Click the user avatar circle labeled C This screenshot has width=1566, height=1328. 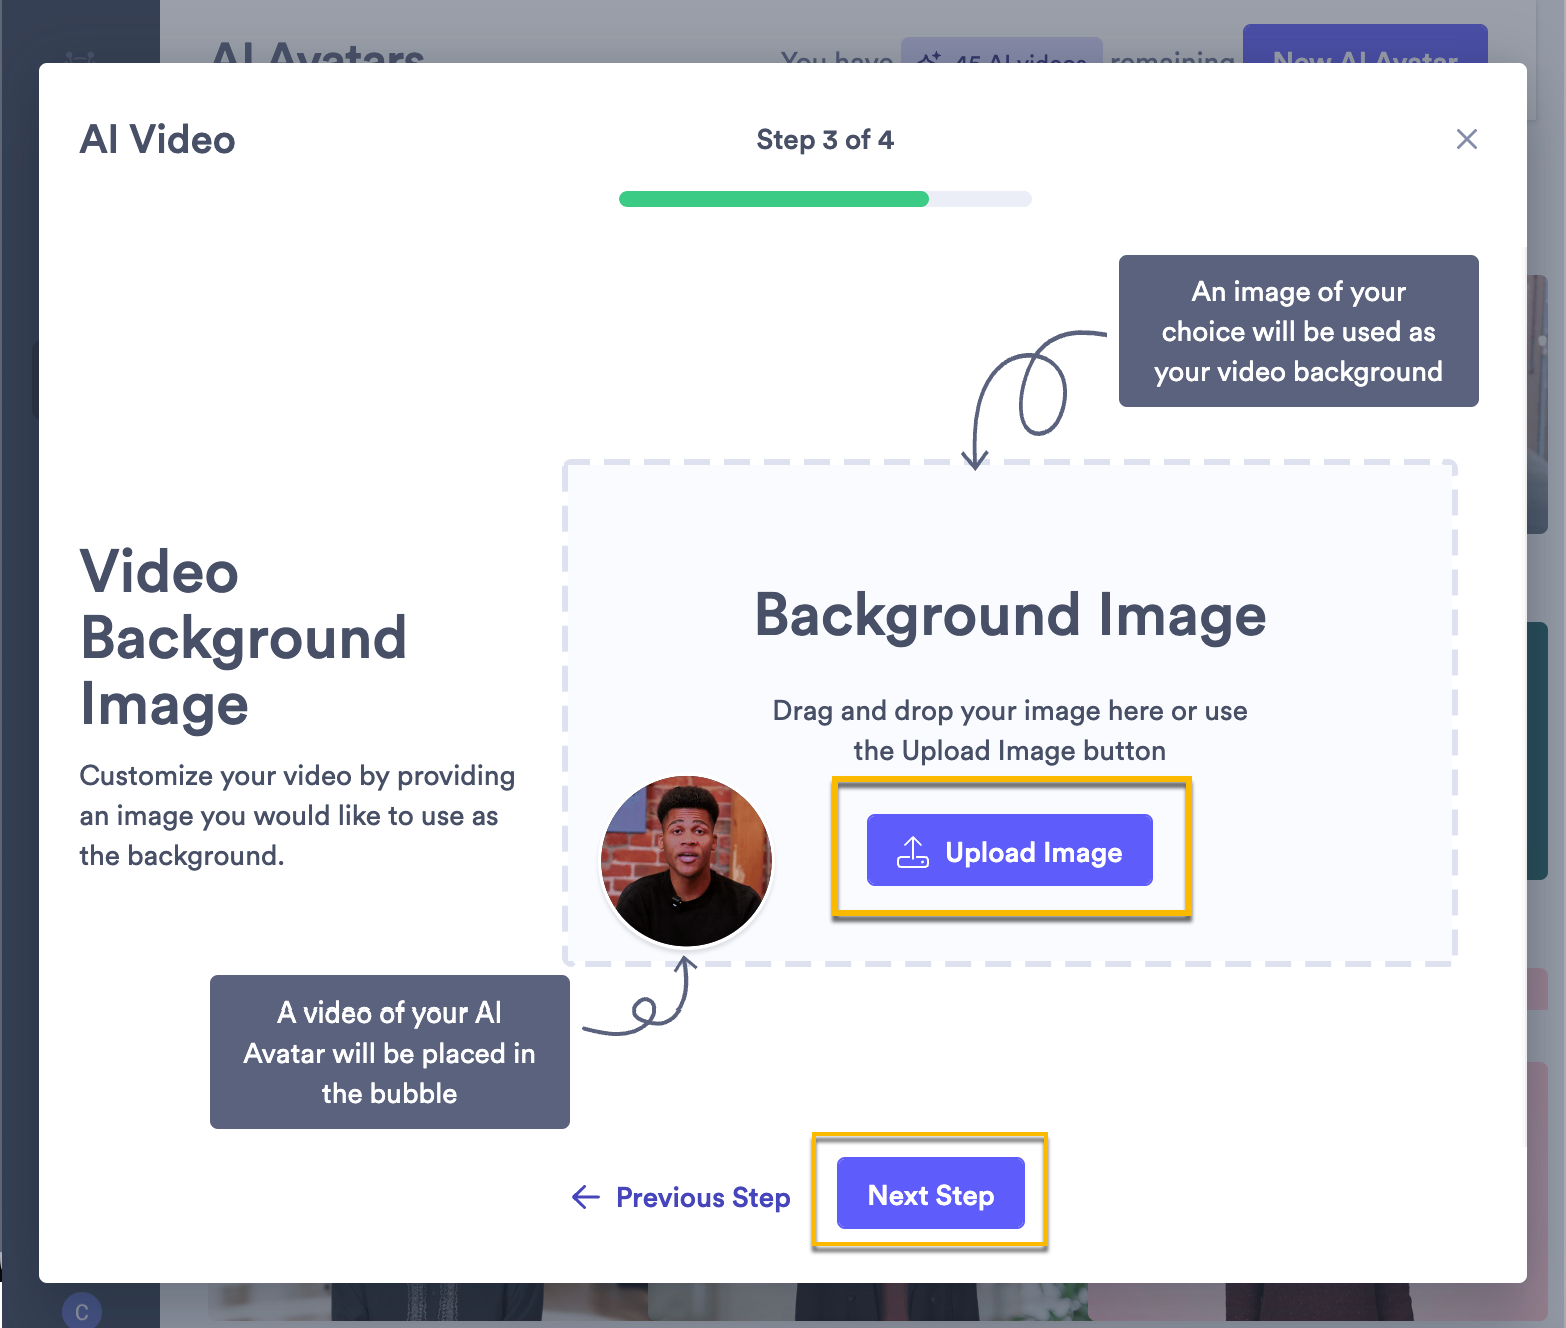tap(81, 1310)
